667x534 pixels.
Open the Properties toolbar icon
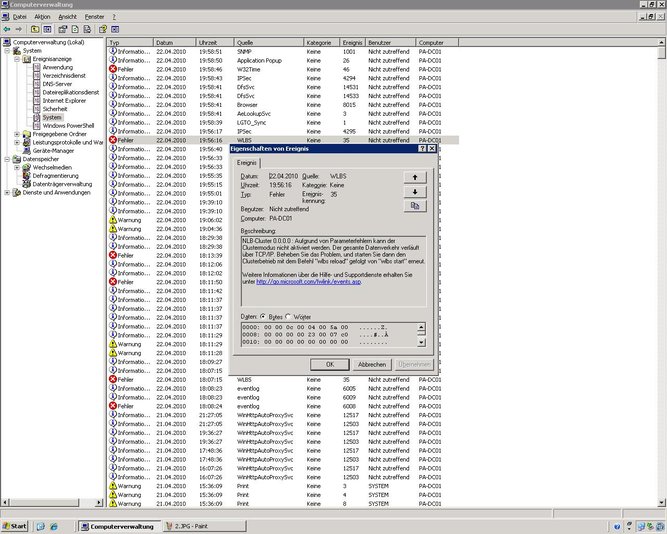[x=63, y=29]
